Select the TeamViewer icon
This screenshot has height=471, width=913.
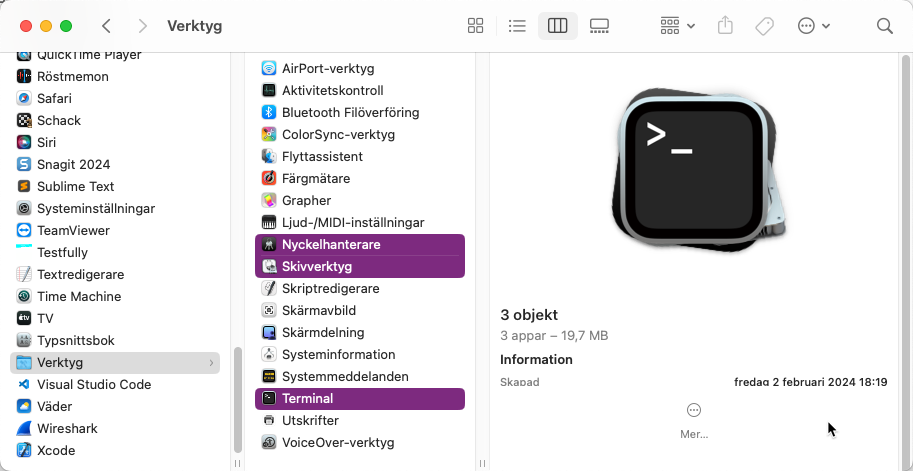pos(23,231)
